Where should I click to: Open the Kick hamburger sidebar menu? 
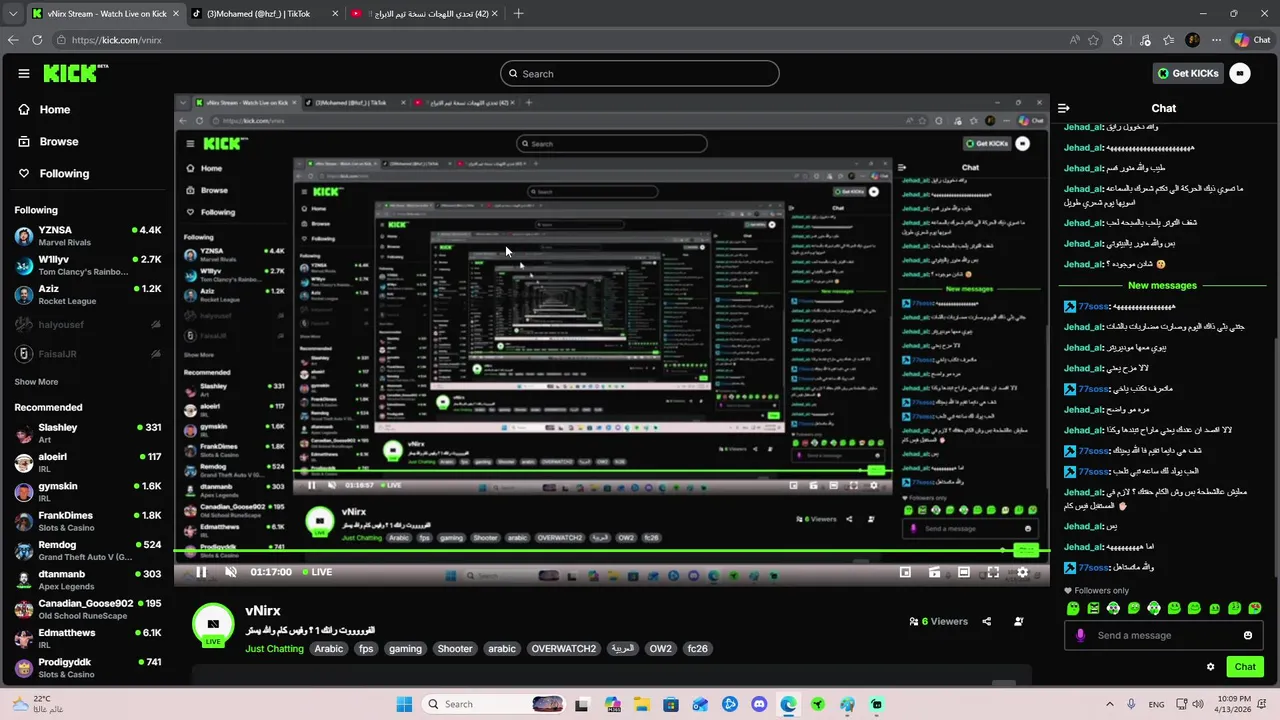click(x=24, y=73)
